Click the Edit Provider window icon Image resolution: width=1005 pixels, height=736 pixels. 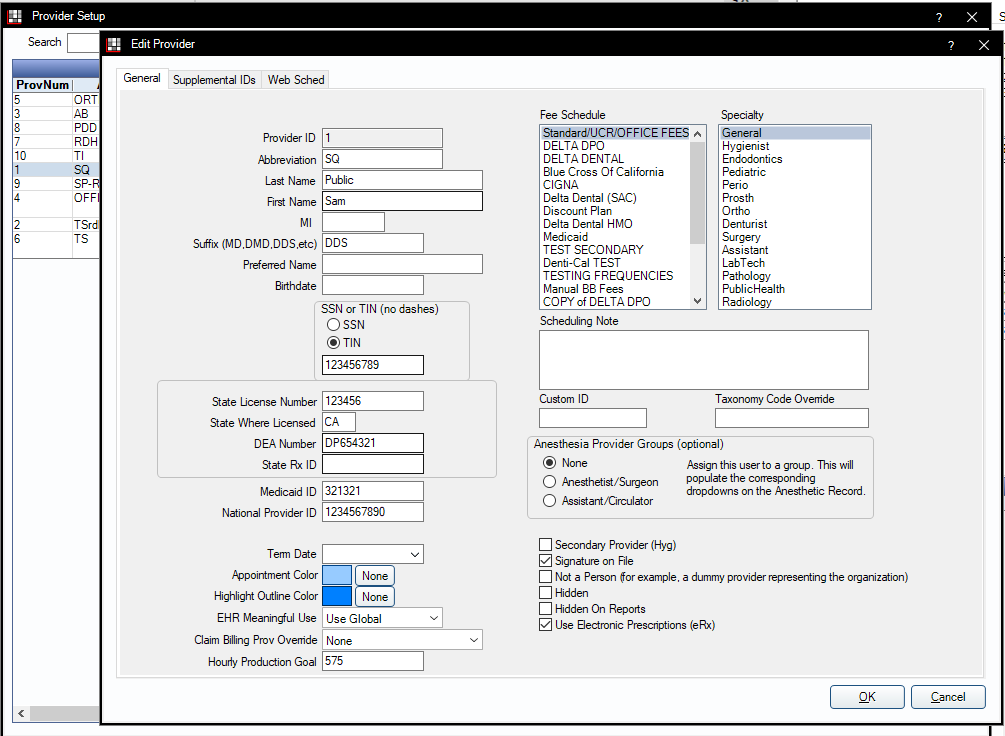click(x=114, y=44)
